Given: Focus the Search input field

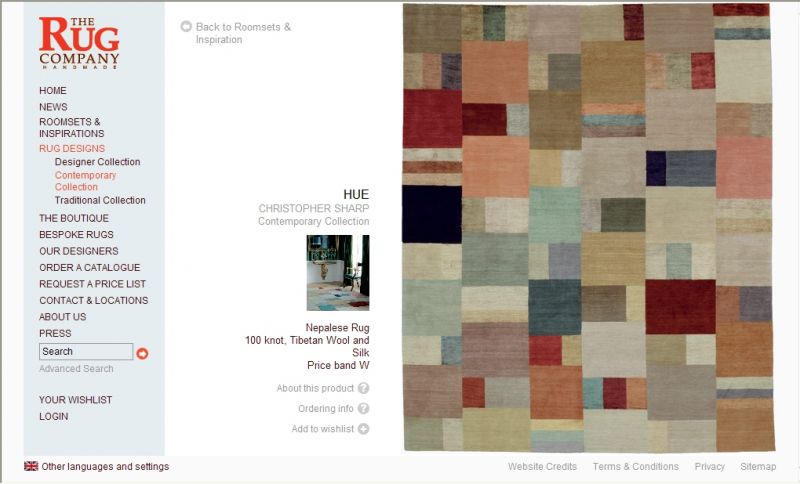Looking at the screenshot, I should 86,351.
